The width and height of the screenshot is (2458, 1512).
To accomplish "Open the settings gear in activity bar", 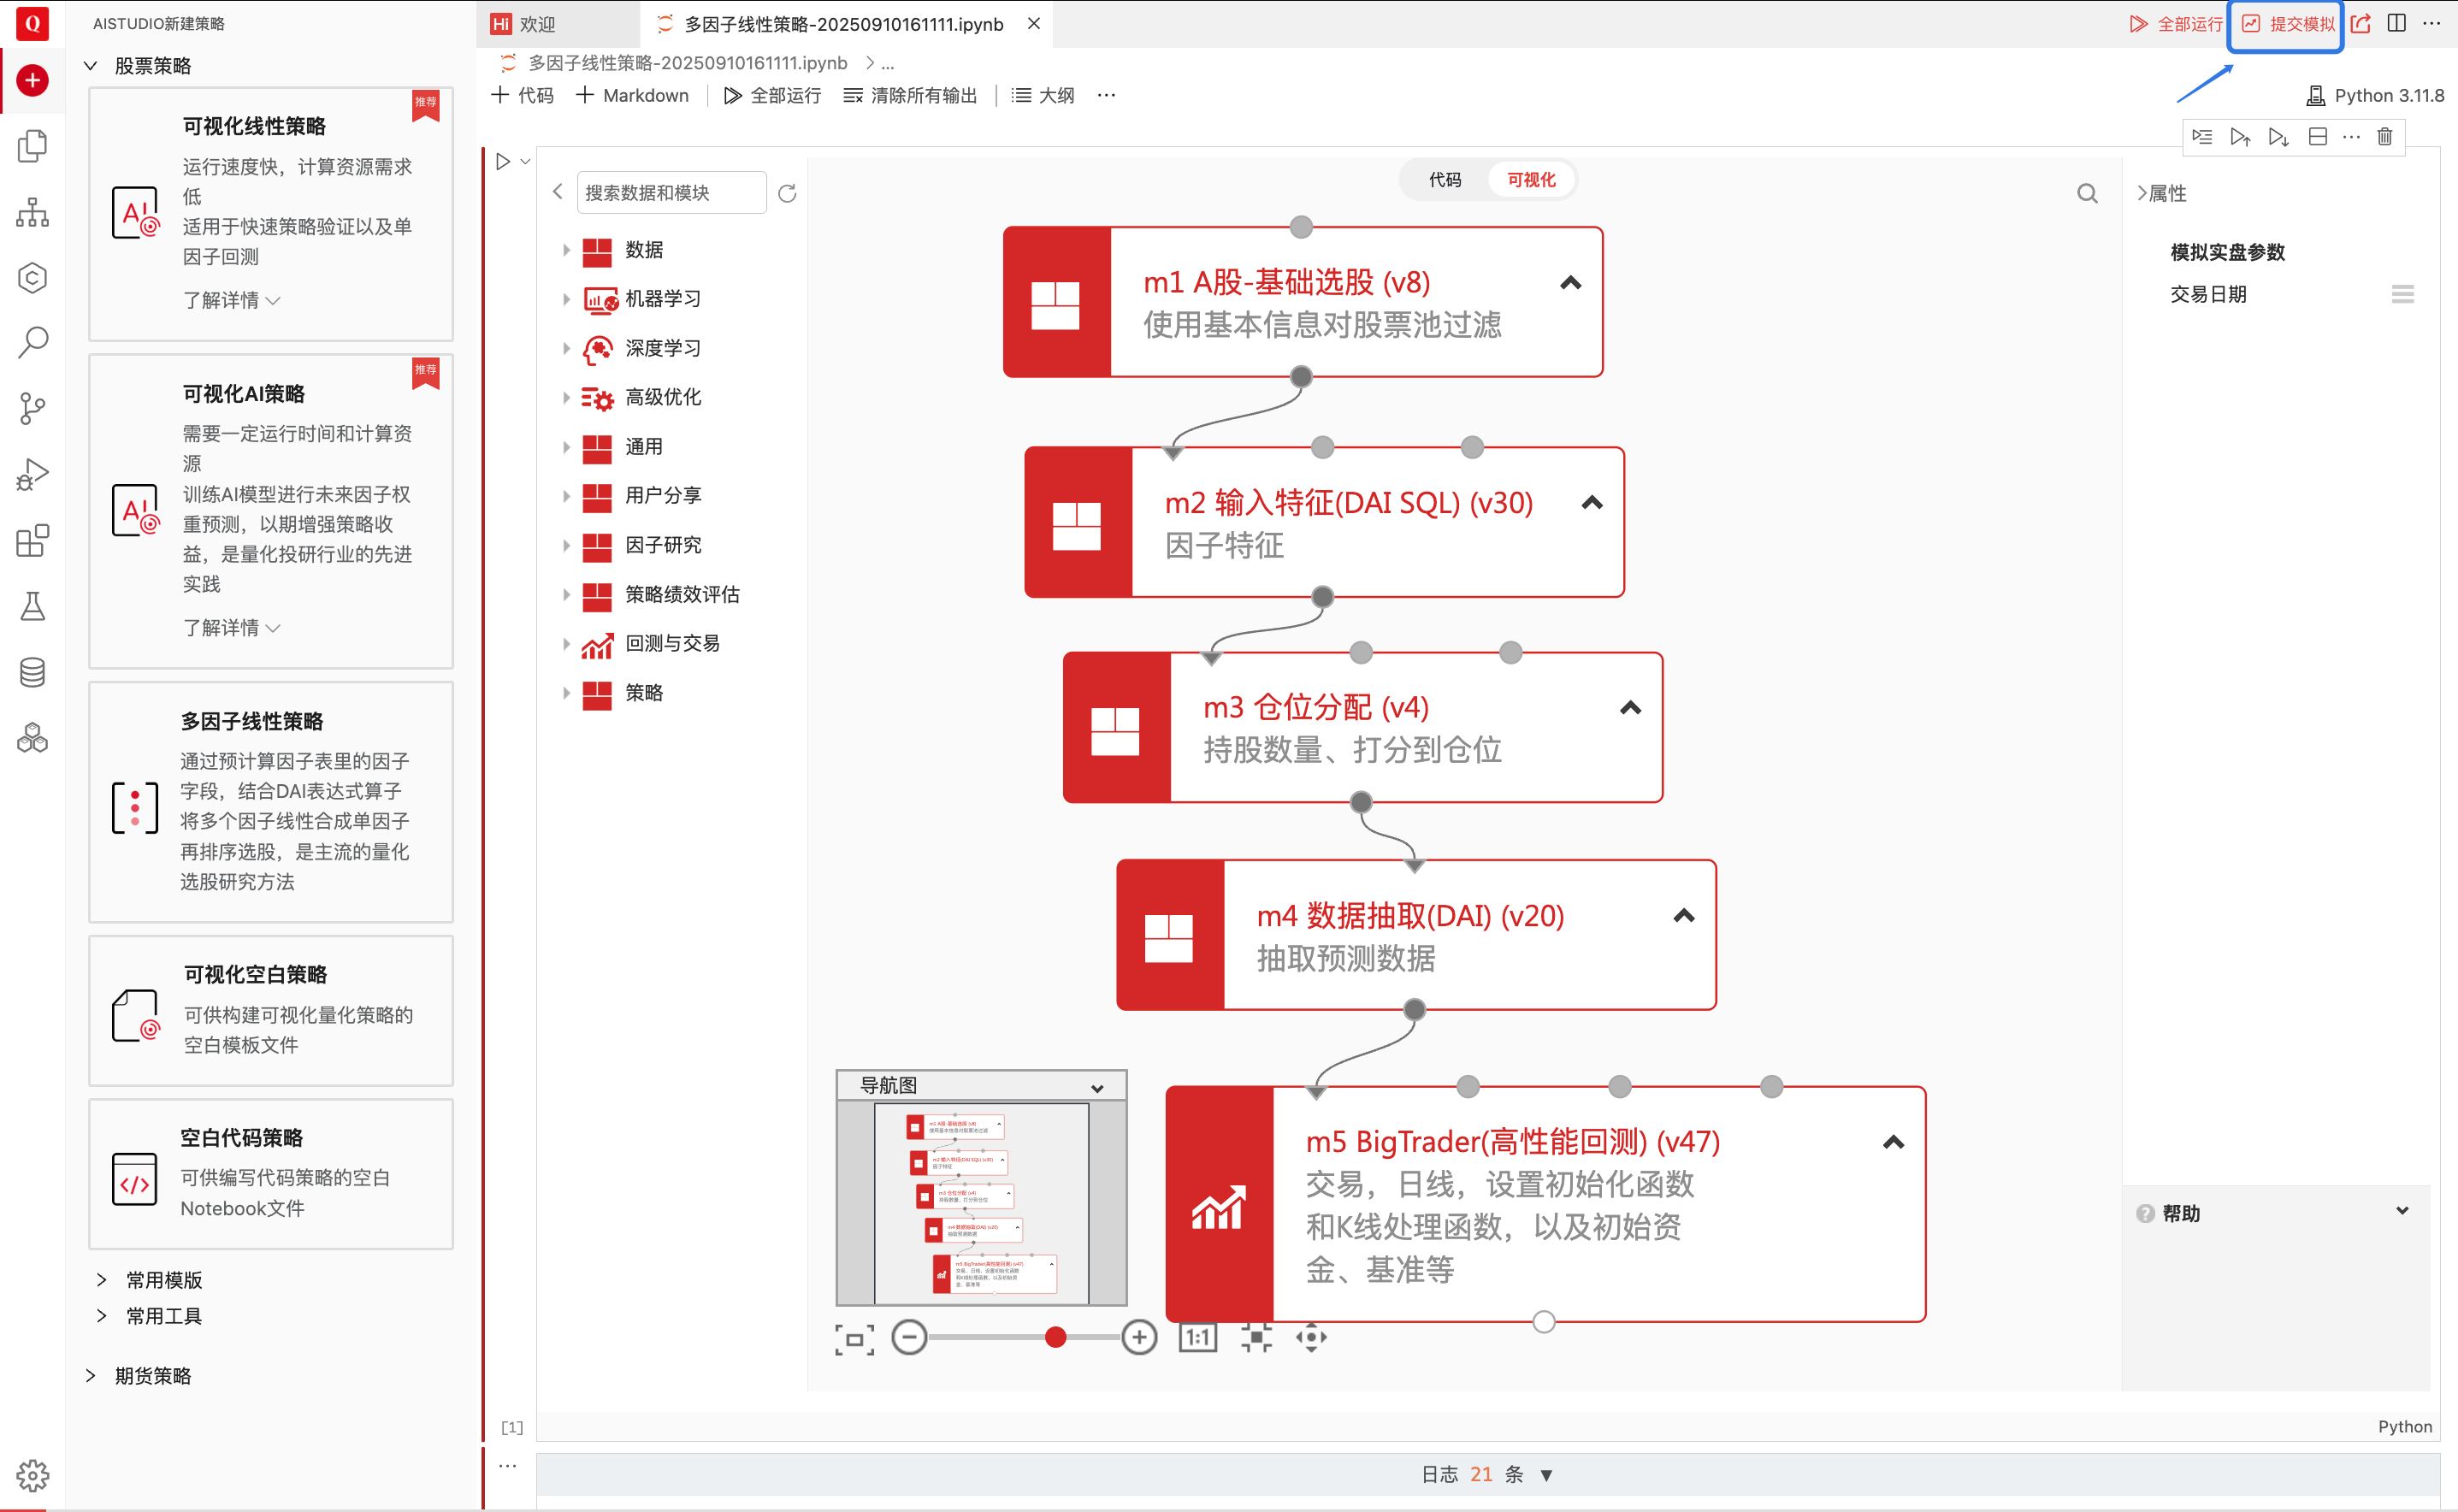I will click(x=32, y=1474).
